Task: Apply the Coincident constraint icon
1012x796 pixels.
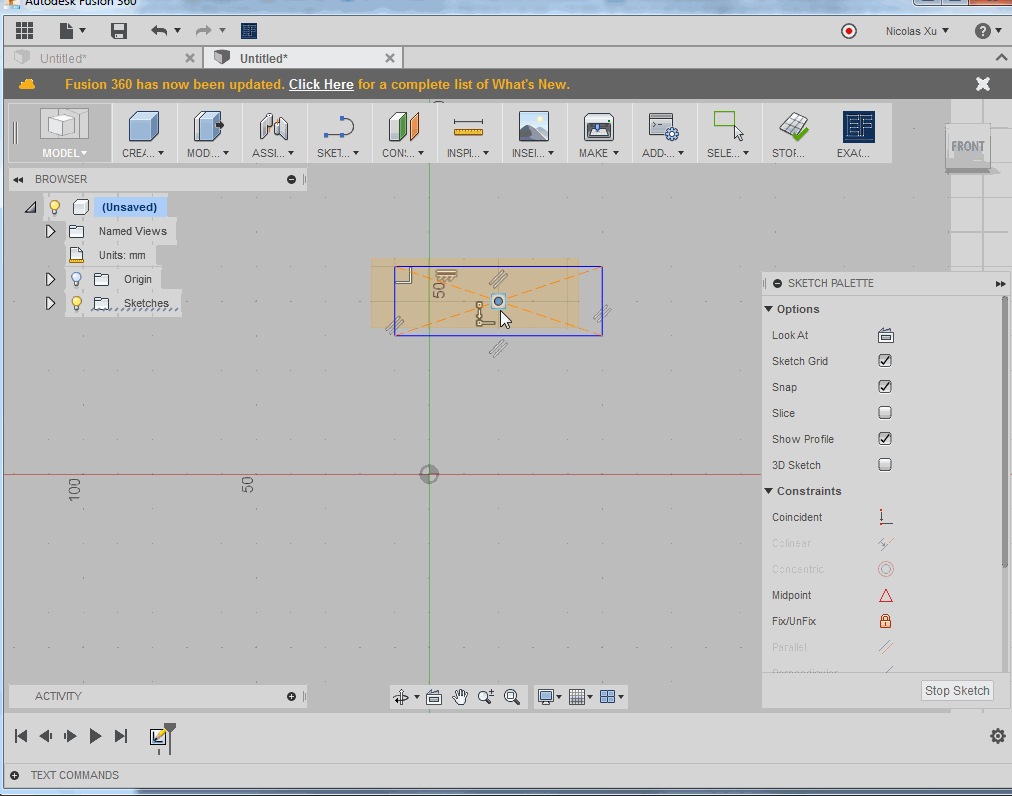Action: [x=886, y=517]
